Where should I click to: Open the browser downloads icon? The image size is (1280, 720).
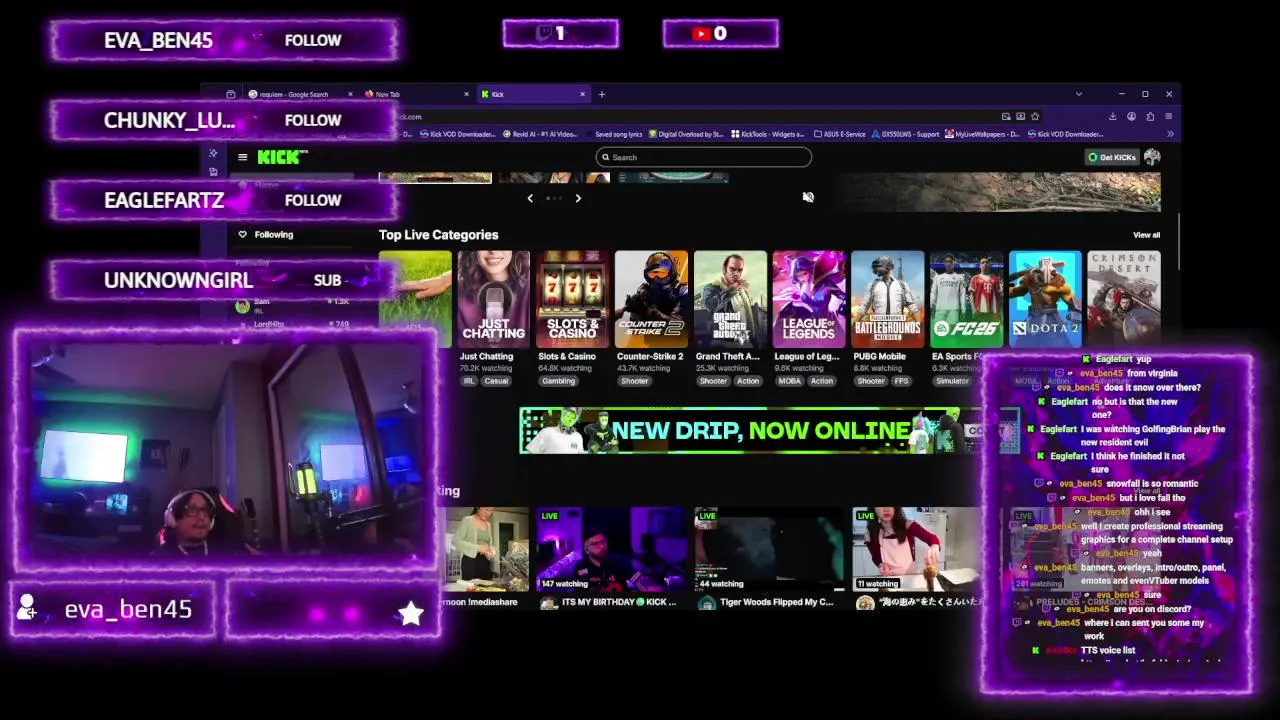pyautogui.click(x=1112, y=116)
